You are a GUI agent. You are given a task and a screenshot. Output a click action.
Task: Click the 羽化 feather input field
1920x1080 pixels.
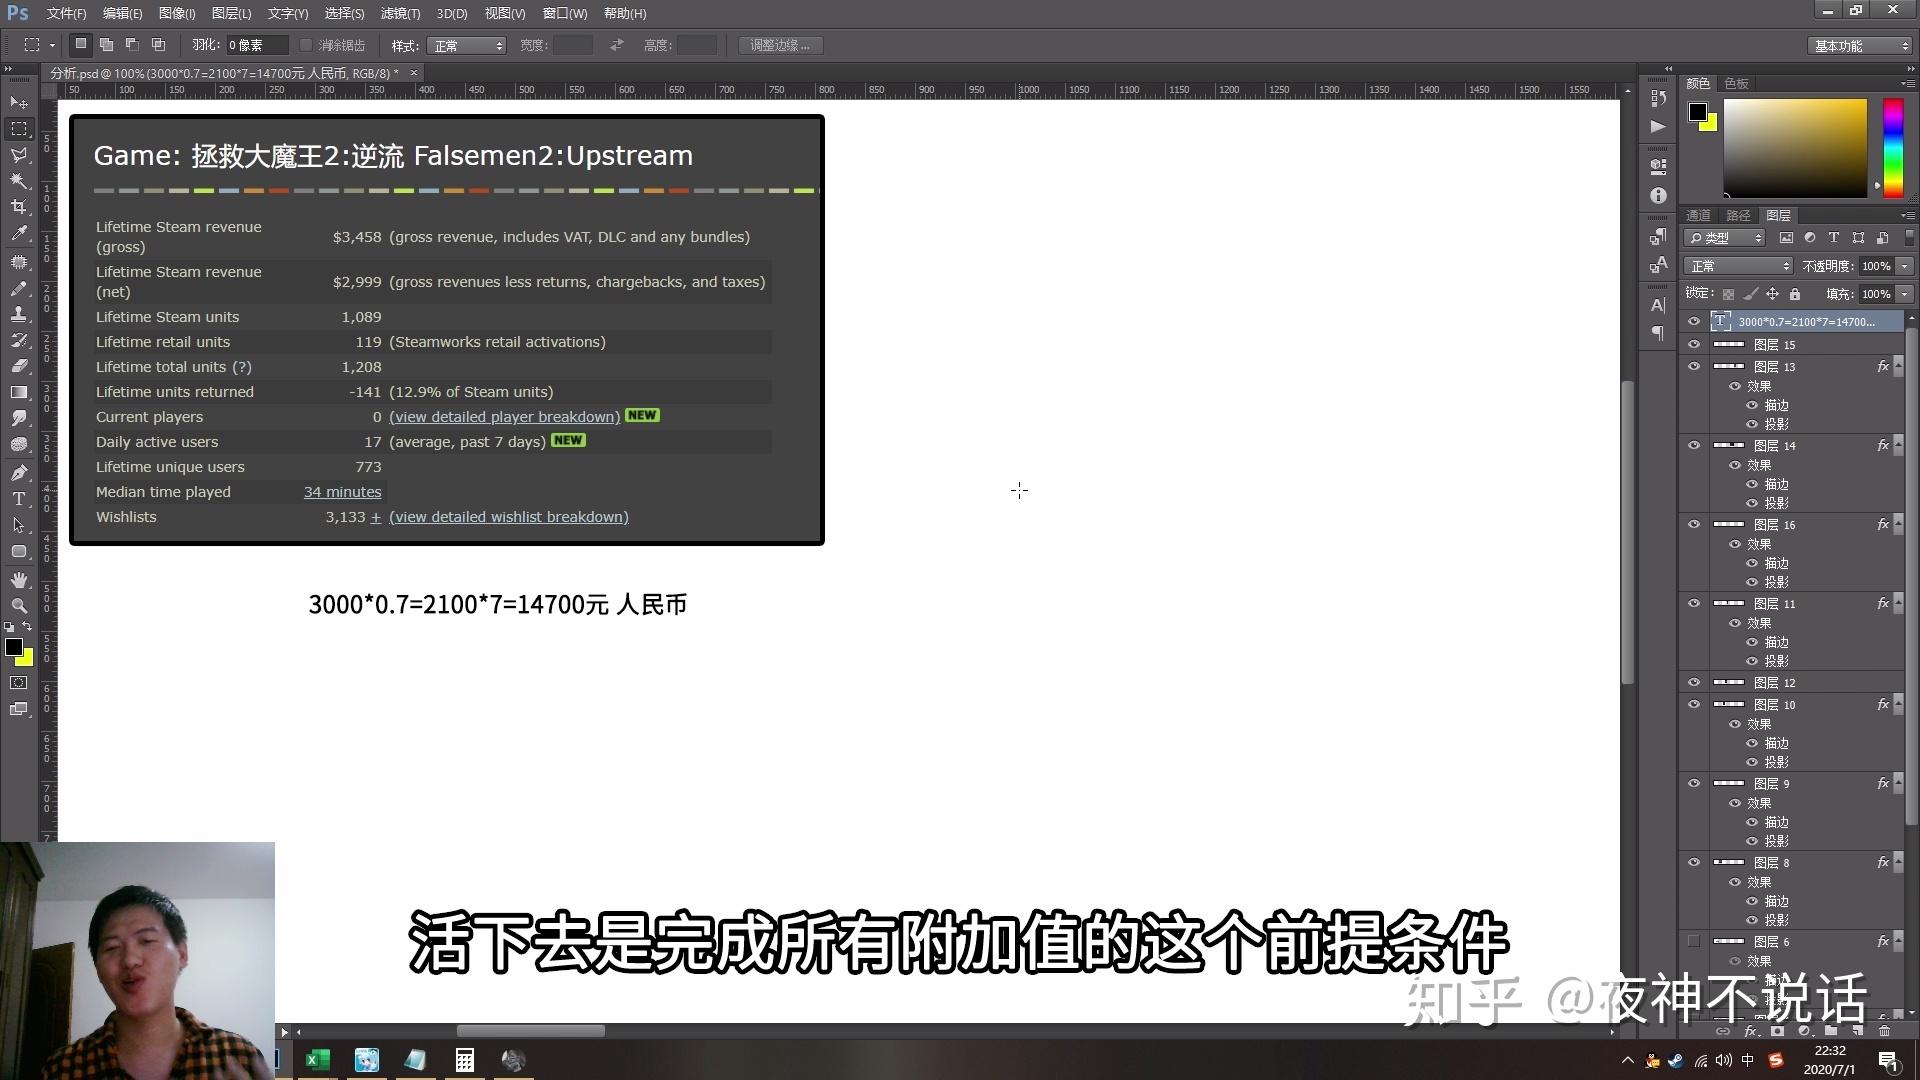[x=256, y=45]
